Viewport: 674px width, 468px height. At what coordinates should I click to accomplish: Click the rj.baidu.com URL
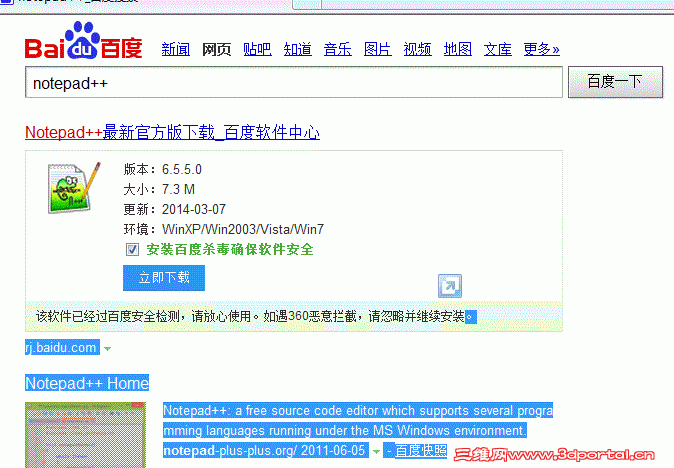point(62,347)
